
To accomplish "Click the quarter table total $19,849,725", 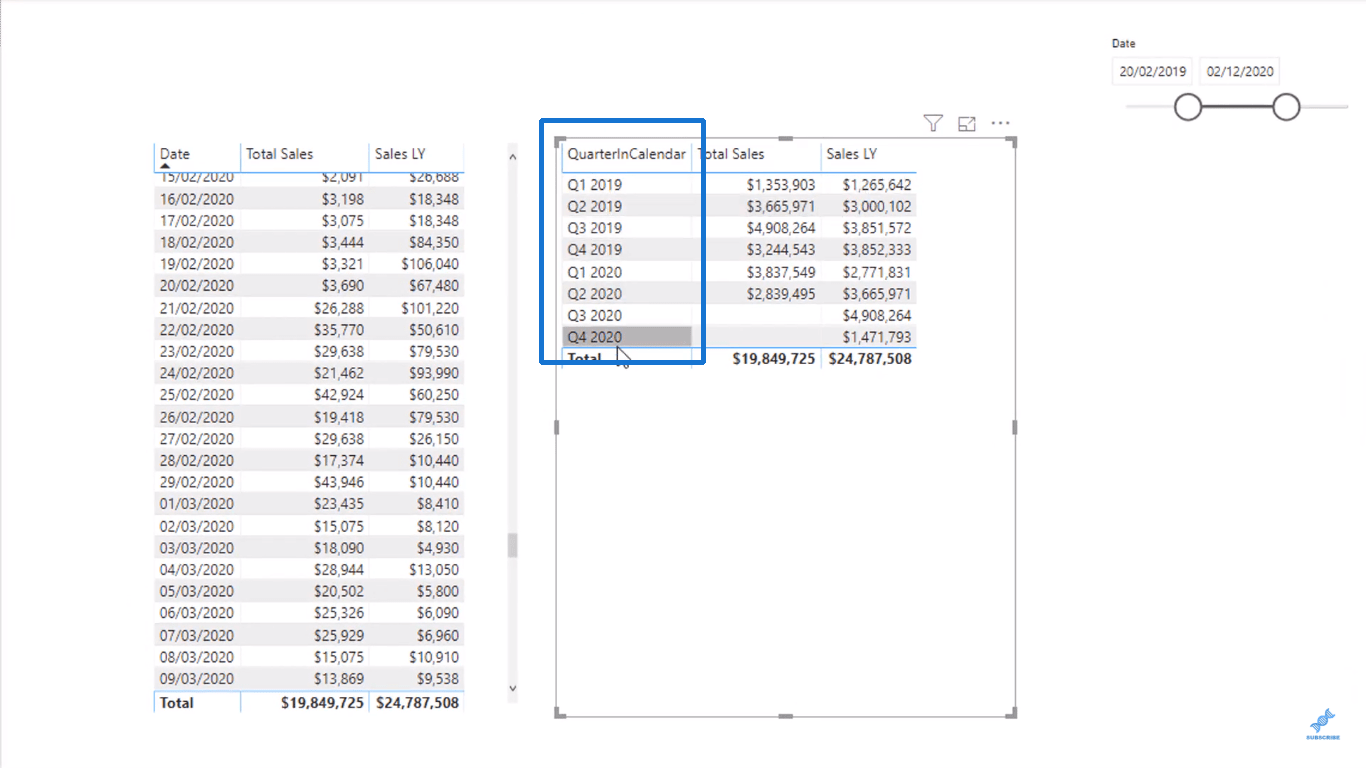I will 774,358.
